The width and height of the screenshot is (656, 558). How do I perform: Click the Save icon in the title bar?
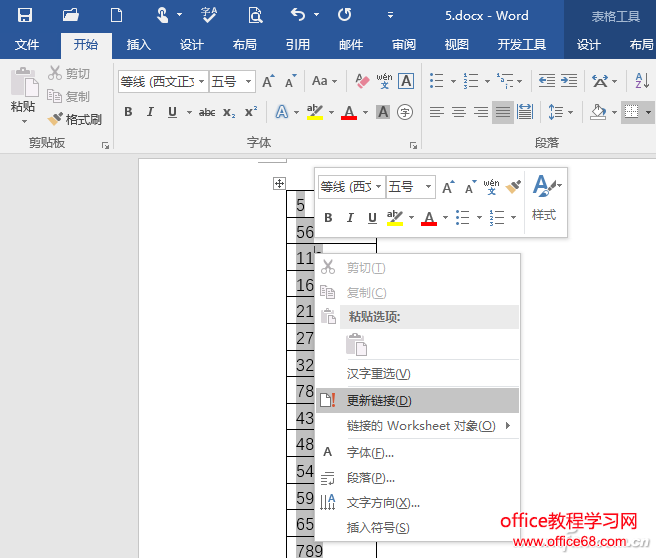coord(25,15)
